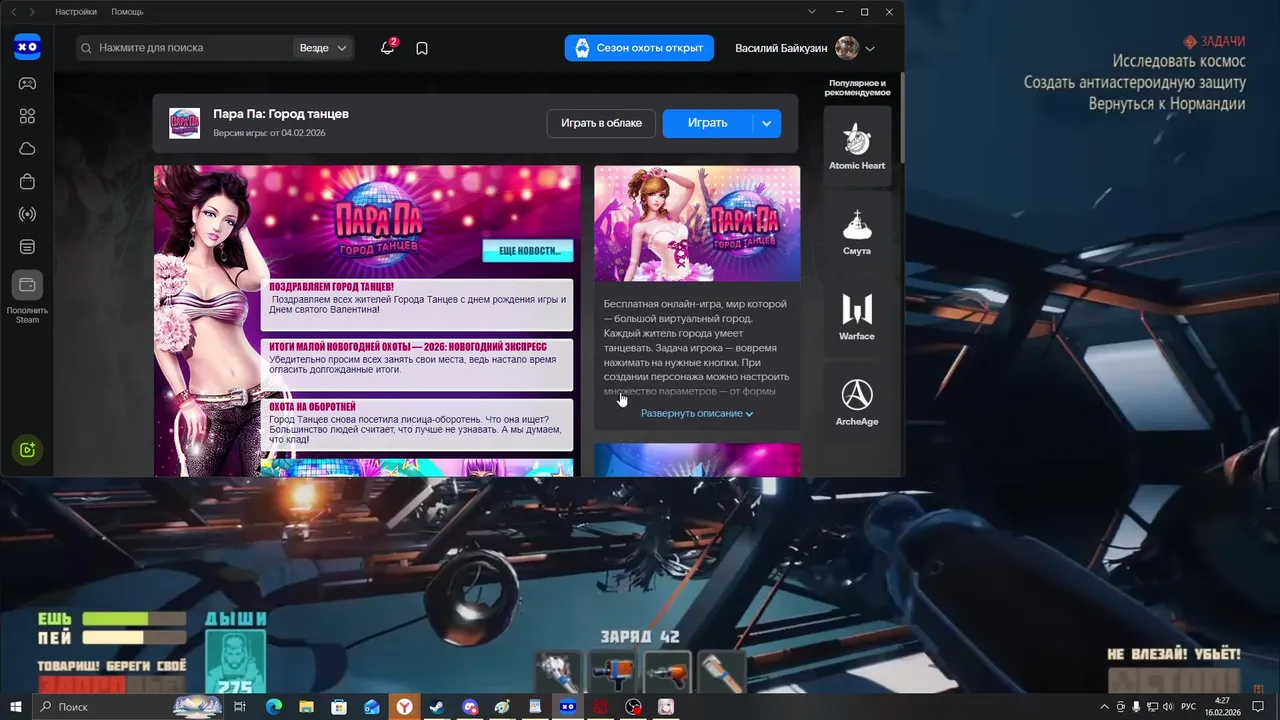Click the back navigation arrow
The height and width of the screenshot is (720, 1280).
click(13, 12)
